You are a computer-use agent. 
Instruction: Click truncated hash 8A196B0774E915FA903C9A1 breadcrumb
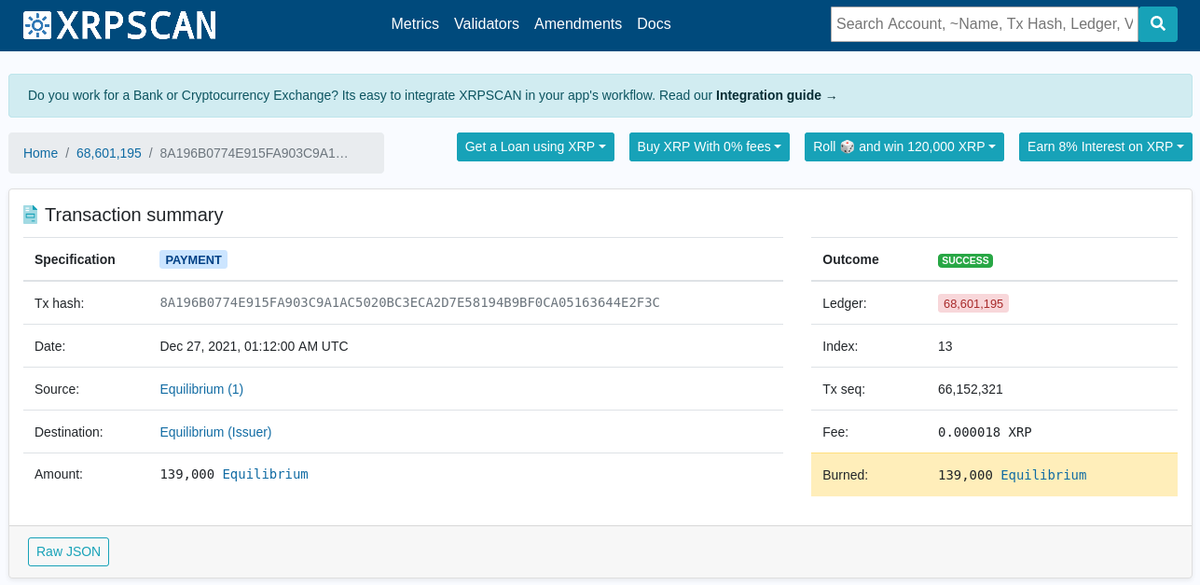pos(254,153)
